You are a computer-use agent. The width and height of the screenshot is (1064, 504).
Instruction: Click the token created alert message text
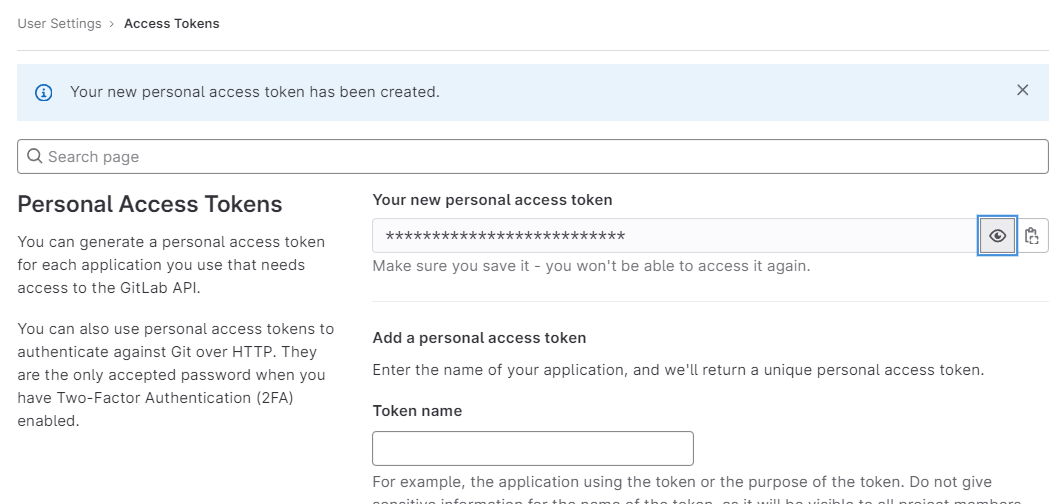click(254, 92)
